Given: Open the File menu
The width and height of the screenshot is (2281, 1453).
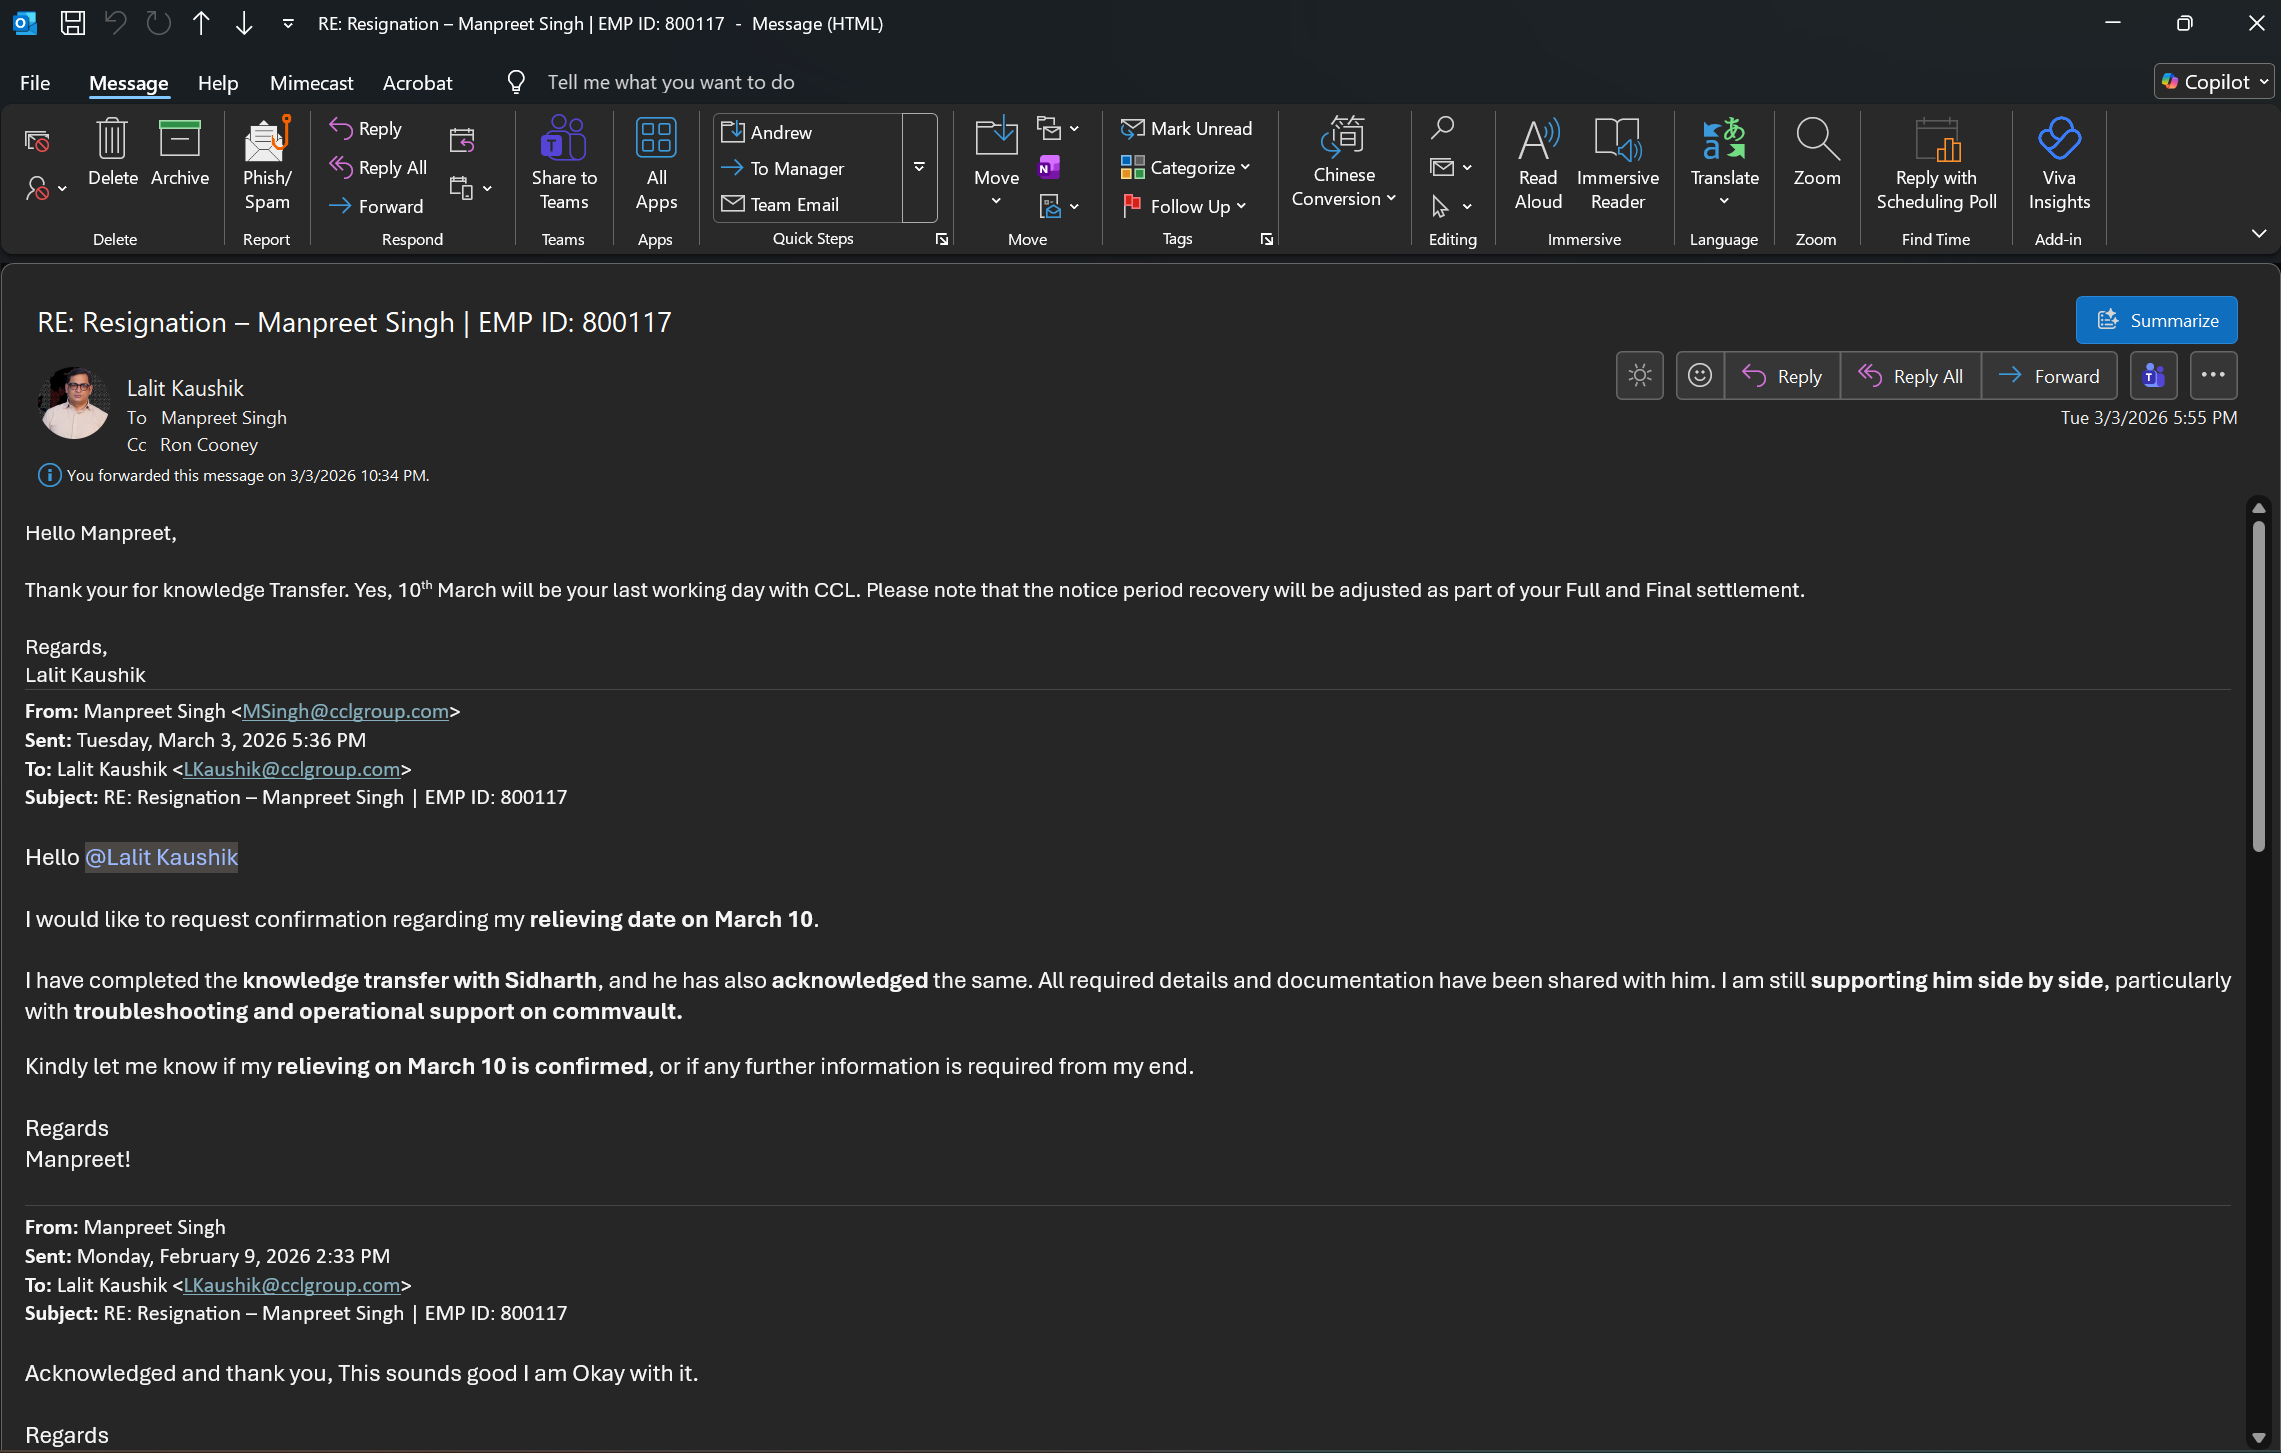Looking at the screenshot, I should pyautogui.click(x=35, y=83).
